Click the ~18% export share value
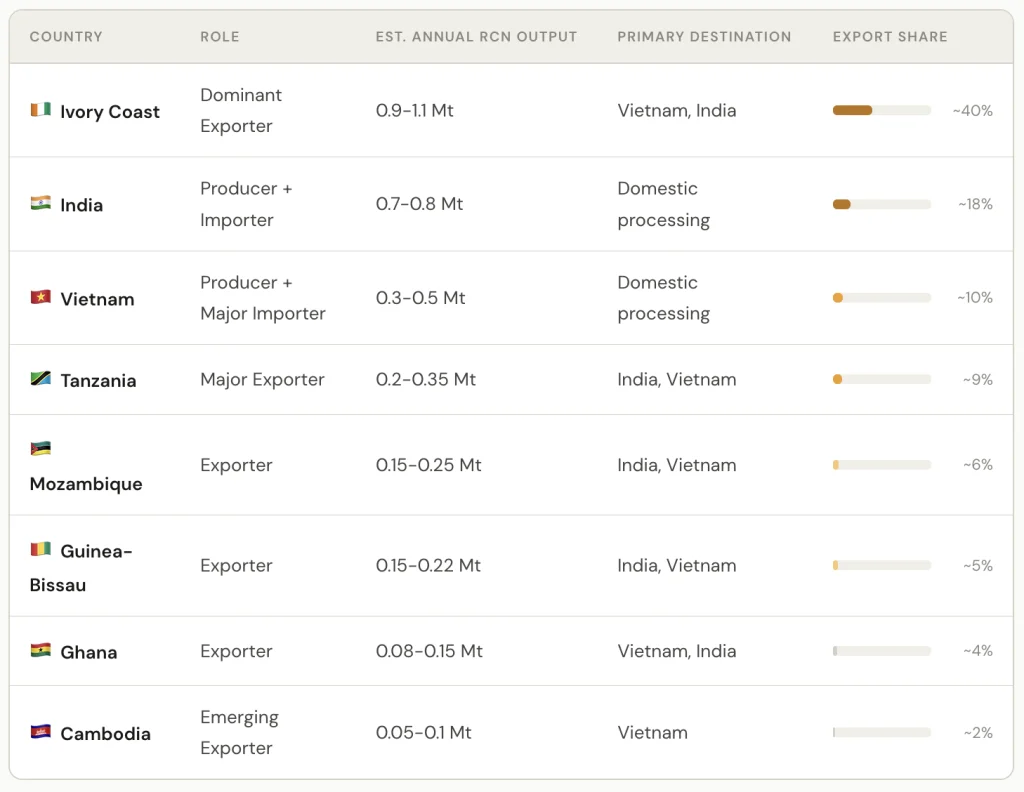1024x792 pixels. tap(975, 204)
